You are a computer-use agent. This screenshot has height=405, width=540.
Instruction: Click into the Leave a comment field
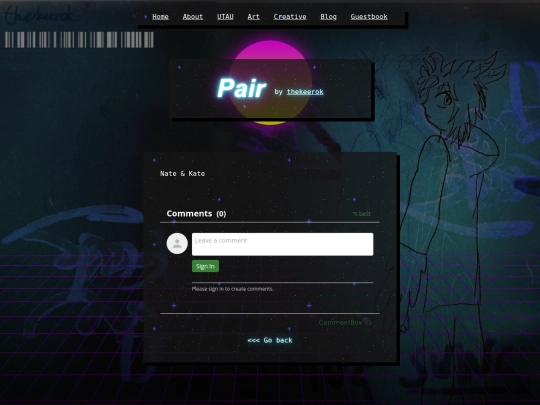282,244
